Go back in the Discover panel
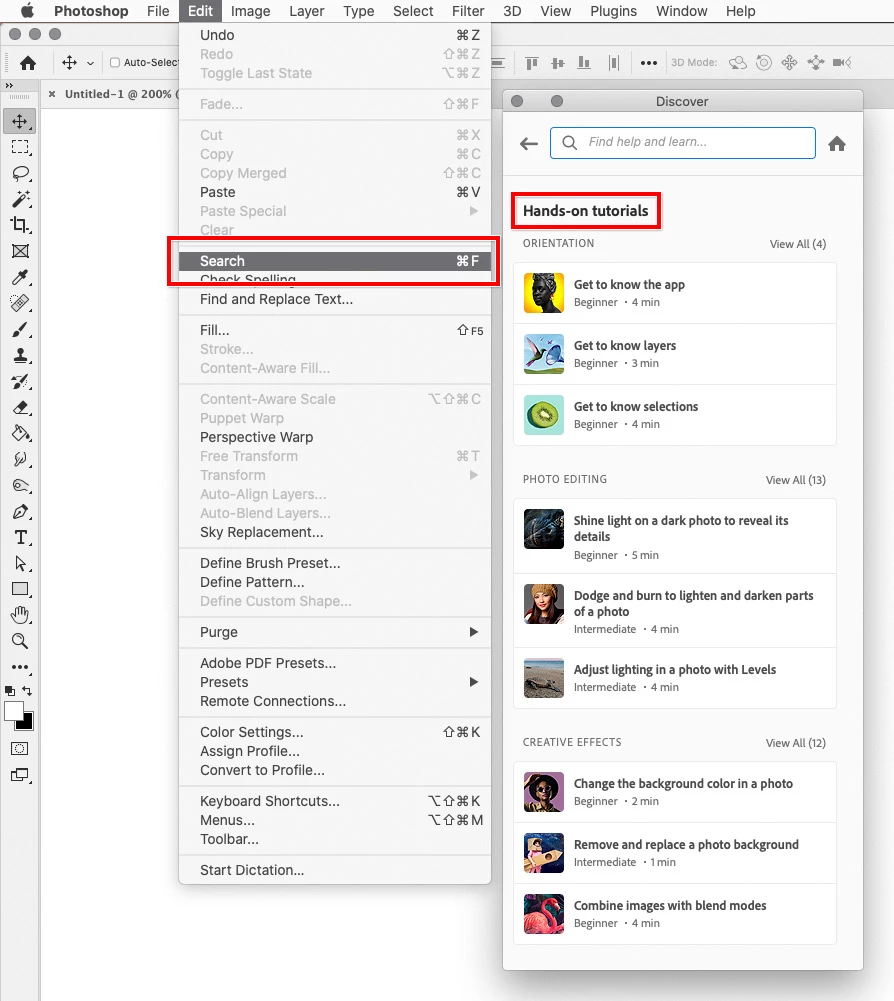This screenshot has width=894, height=1001. [529, 144]
